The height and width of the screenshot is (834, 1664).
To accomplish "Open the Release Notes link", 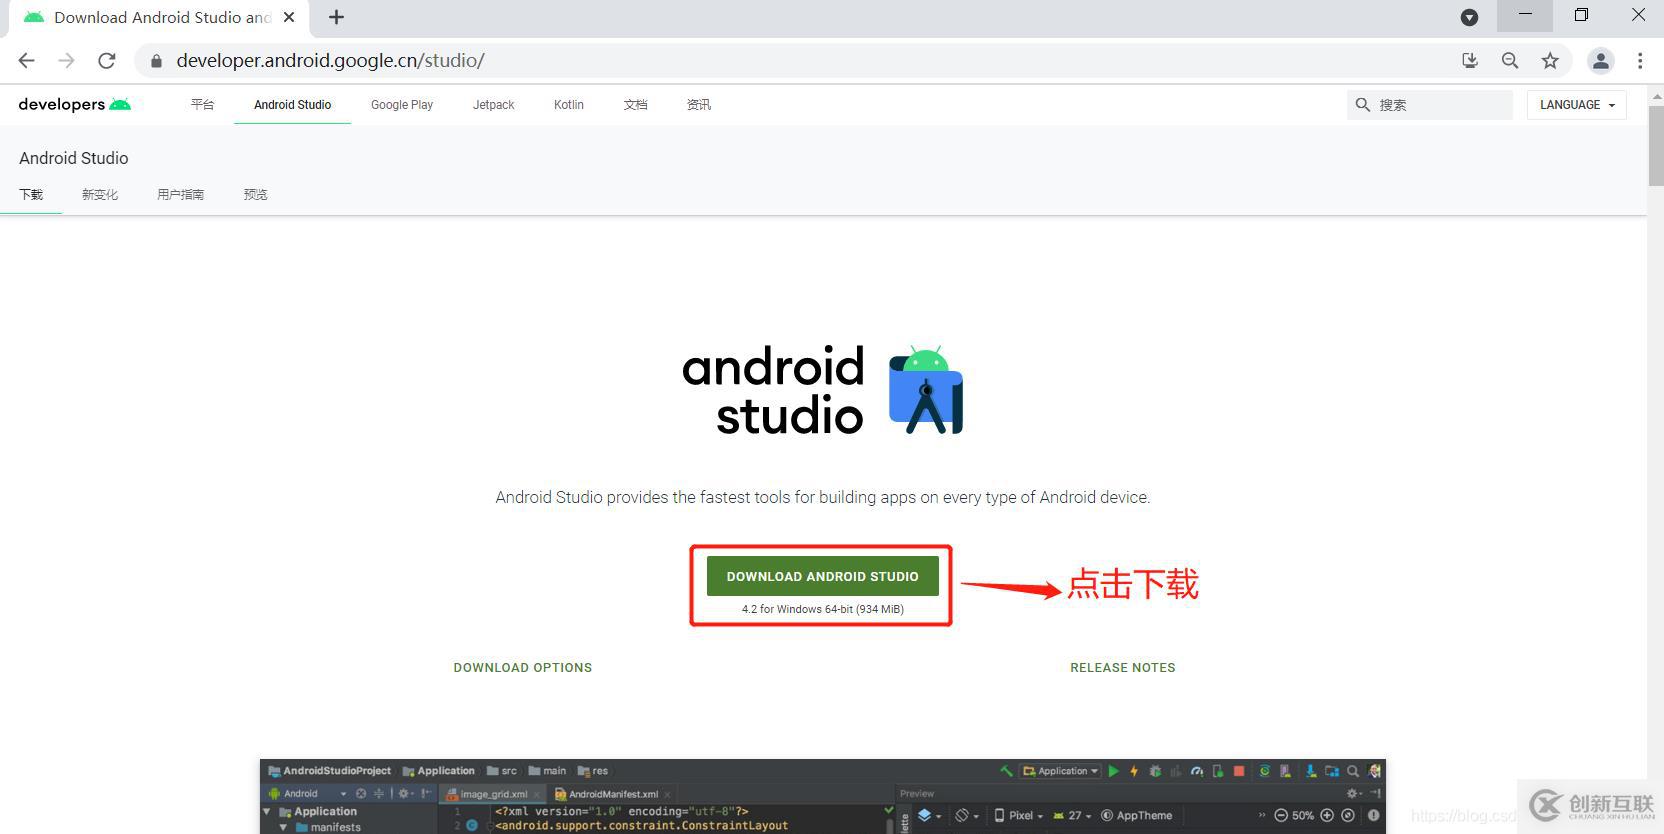I will pyautogui.click(x=1123, y=667).
